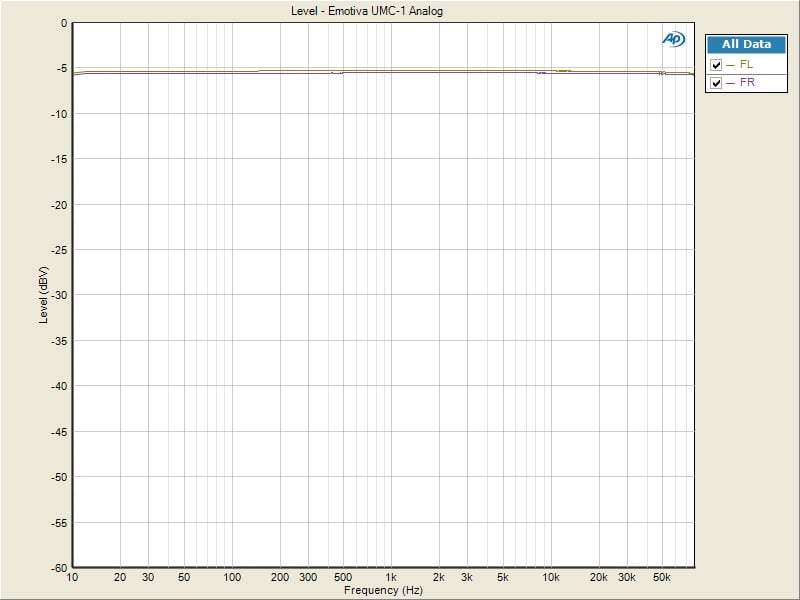Click the AP logo in the graph corner
The width and height of the screenshot is (800, 600).
point(673,39)
